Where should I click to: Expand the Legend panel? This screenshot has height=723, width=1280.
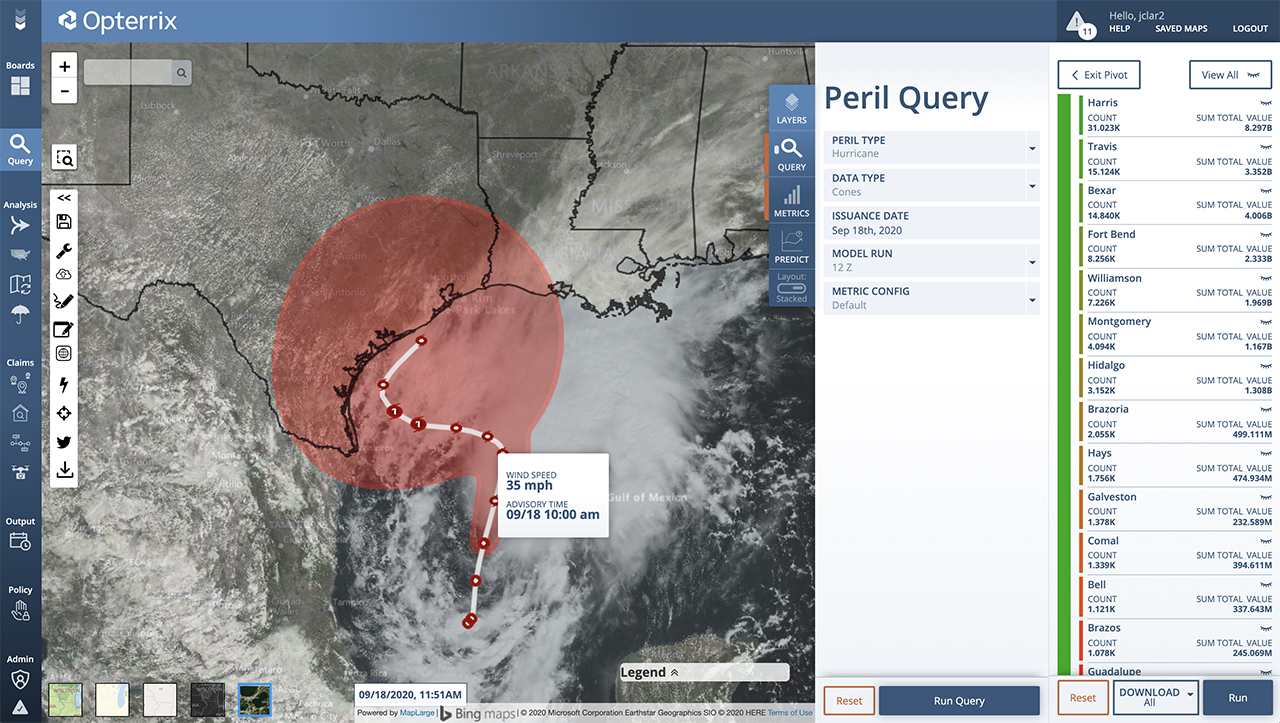coord(704,672)
